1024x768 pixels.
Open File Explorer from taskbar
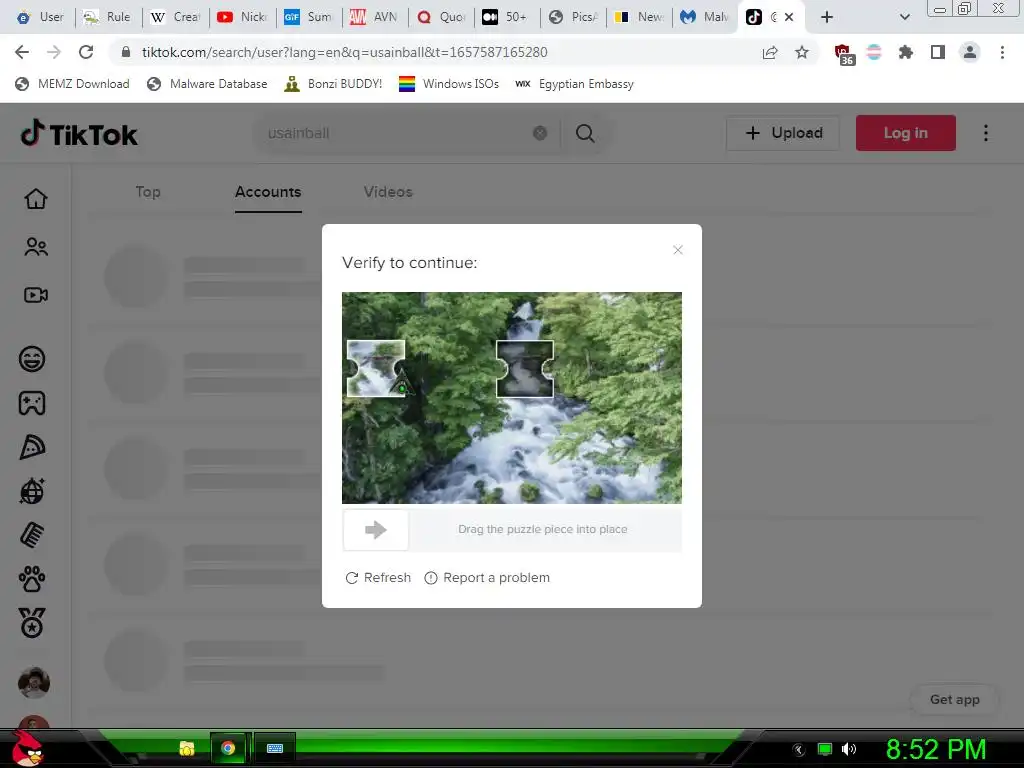187,748
